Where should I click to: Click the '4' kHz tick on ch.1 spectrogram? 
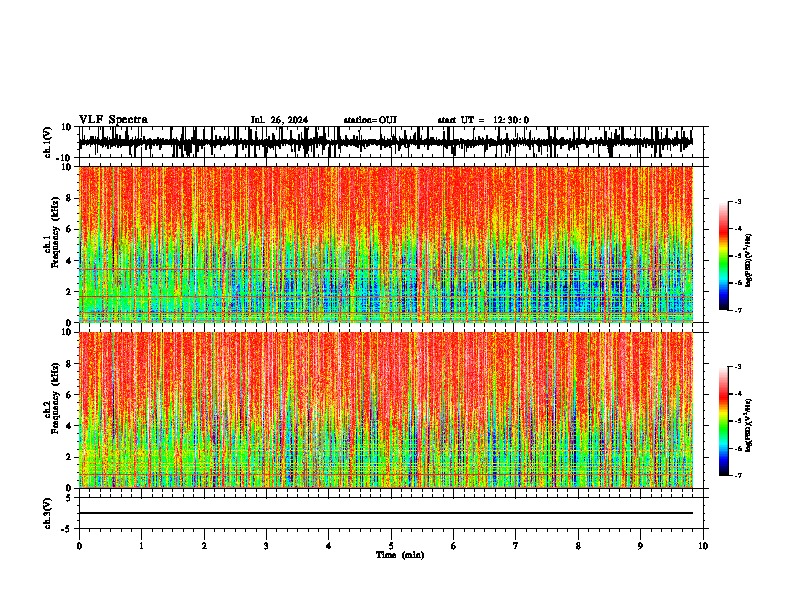pyautogui.click(x=69, y=261)
